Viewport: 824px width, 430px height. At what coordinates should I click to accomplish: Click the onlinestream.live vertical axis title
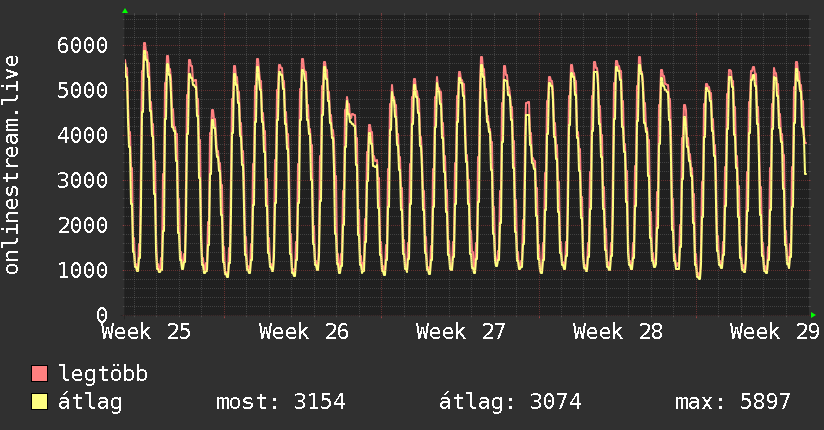point(12,165)
